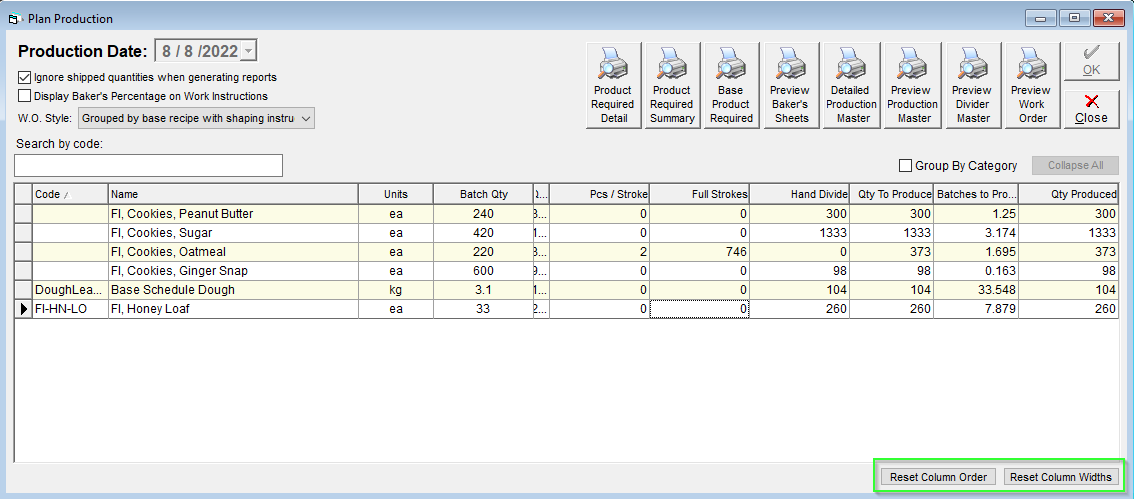The image size is (1134, 499).
Task: Click the Name column header
Action: (234, 194)
